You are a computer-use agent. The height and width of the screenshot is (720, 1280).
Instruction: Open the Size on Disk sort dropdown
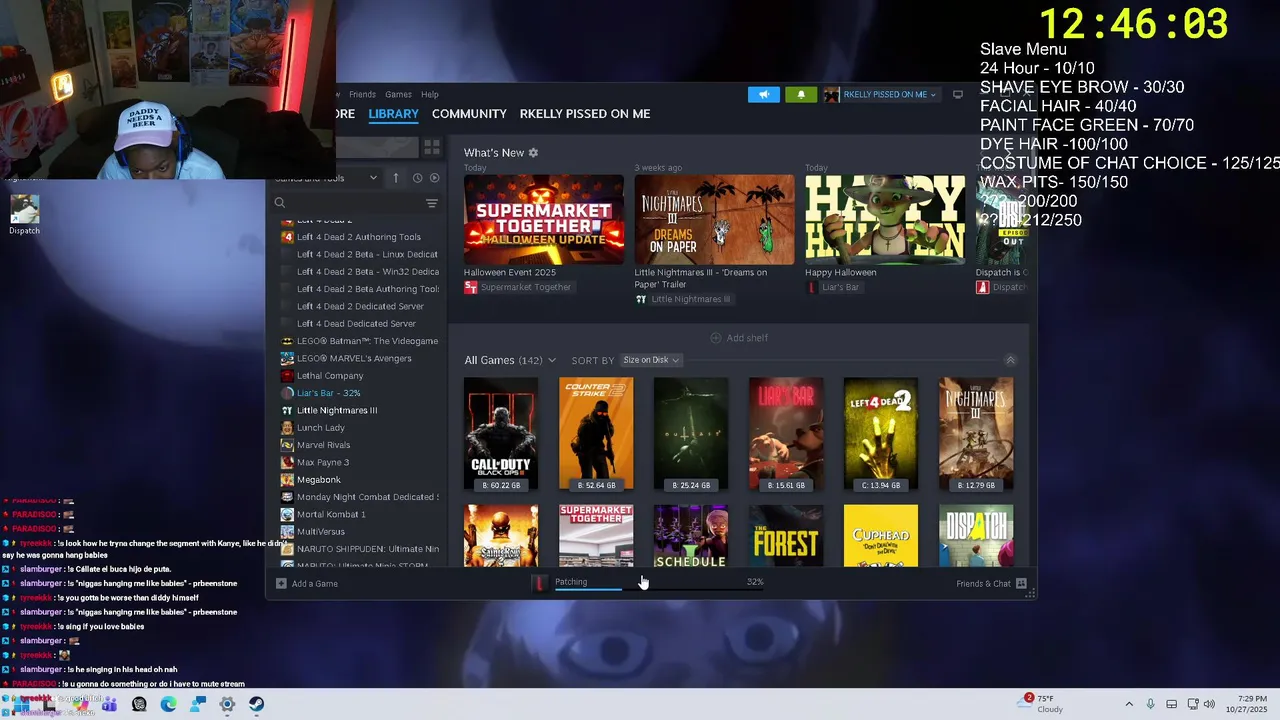[x=650, y=360]
